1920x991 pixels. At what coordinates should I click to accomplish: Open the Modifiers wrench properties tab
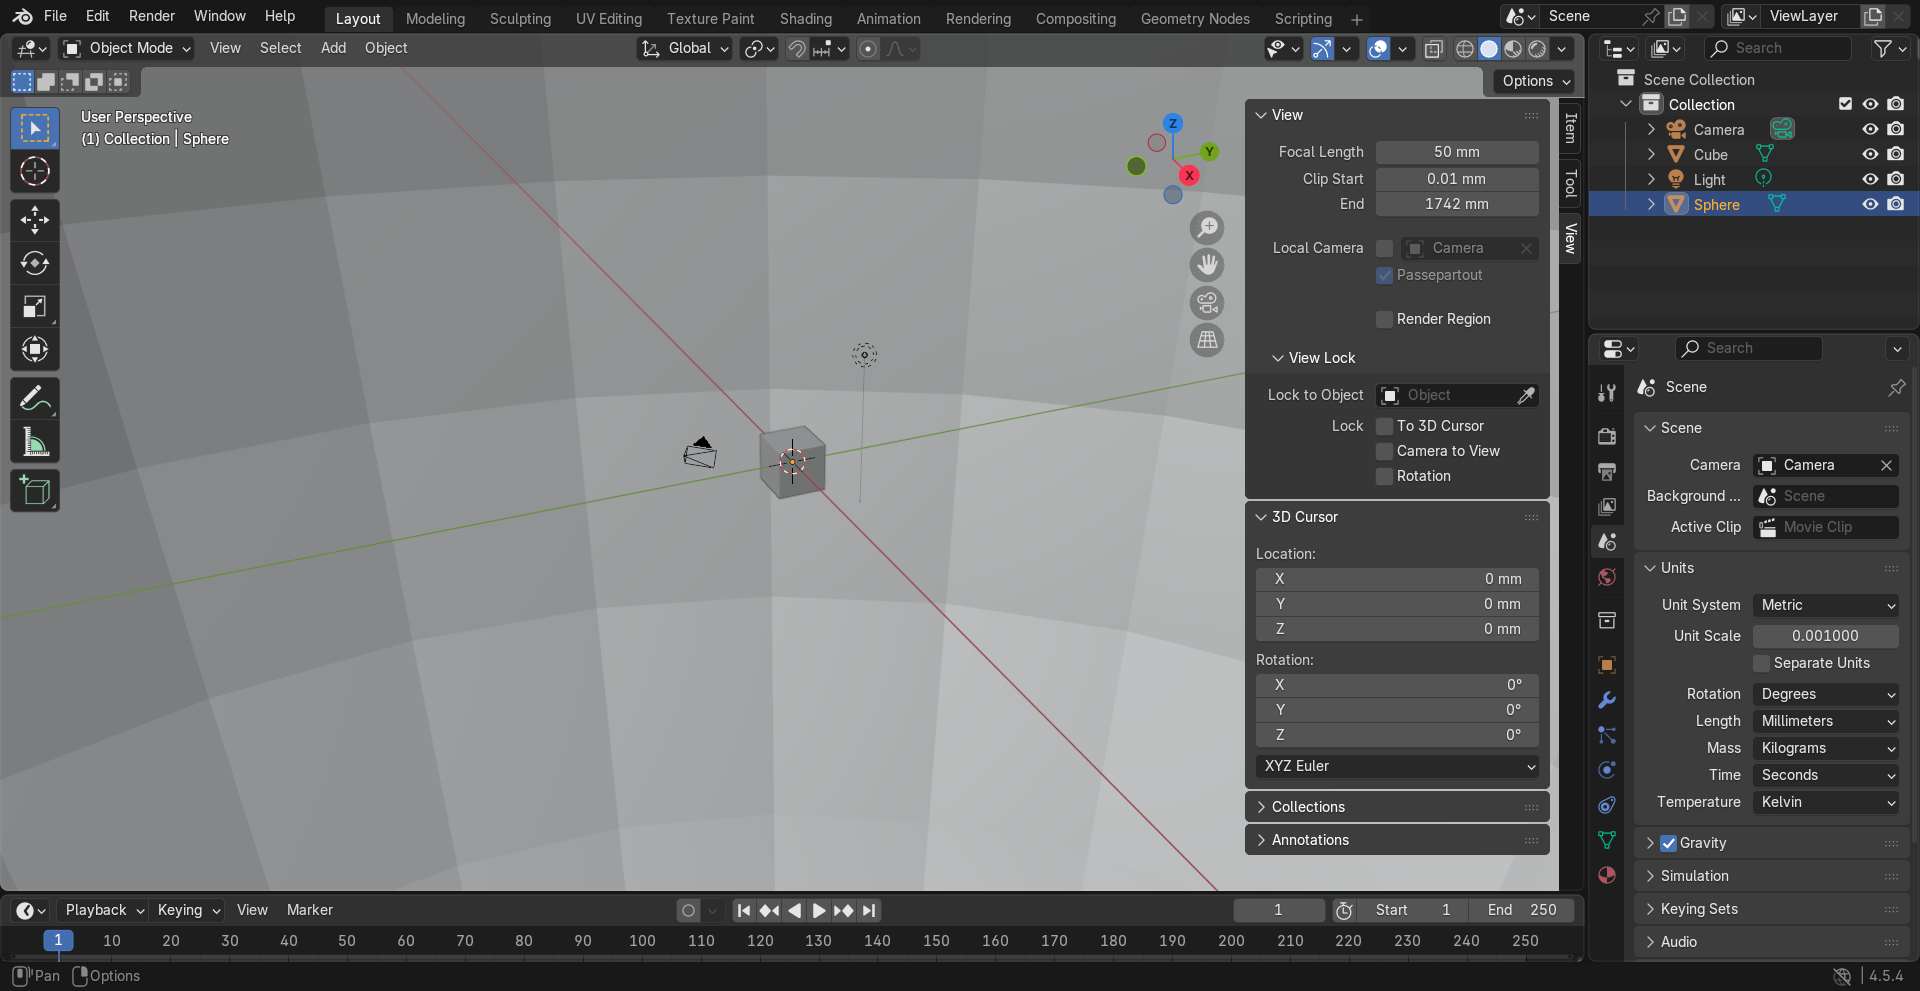(1607, 700)
